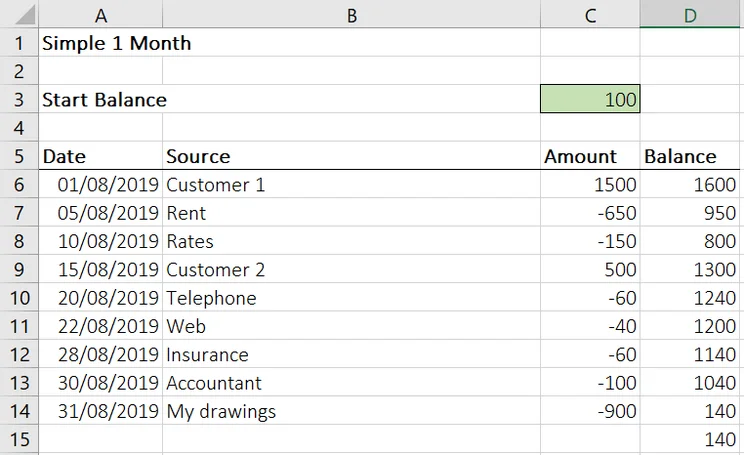
Task: Select date cell 30/08/2019
Action: pos(101,382)
